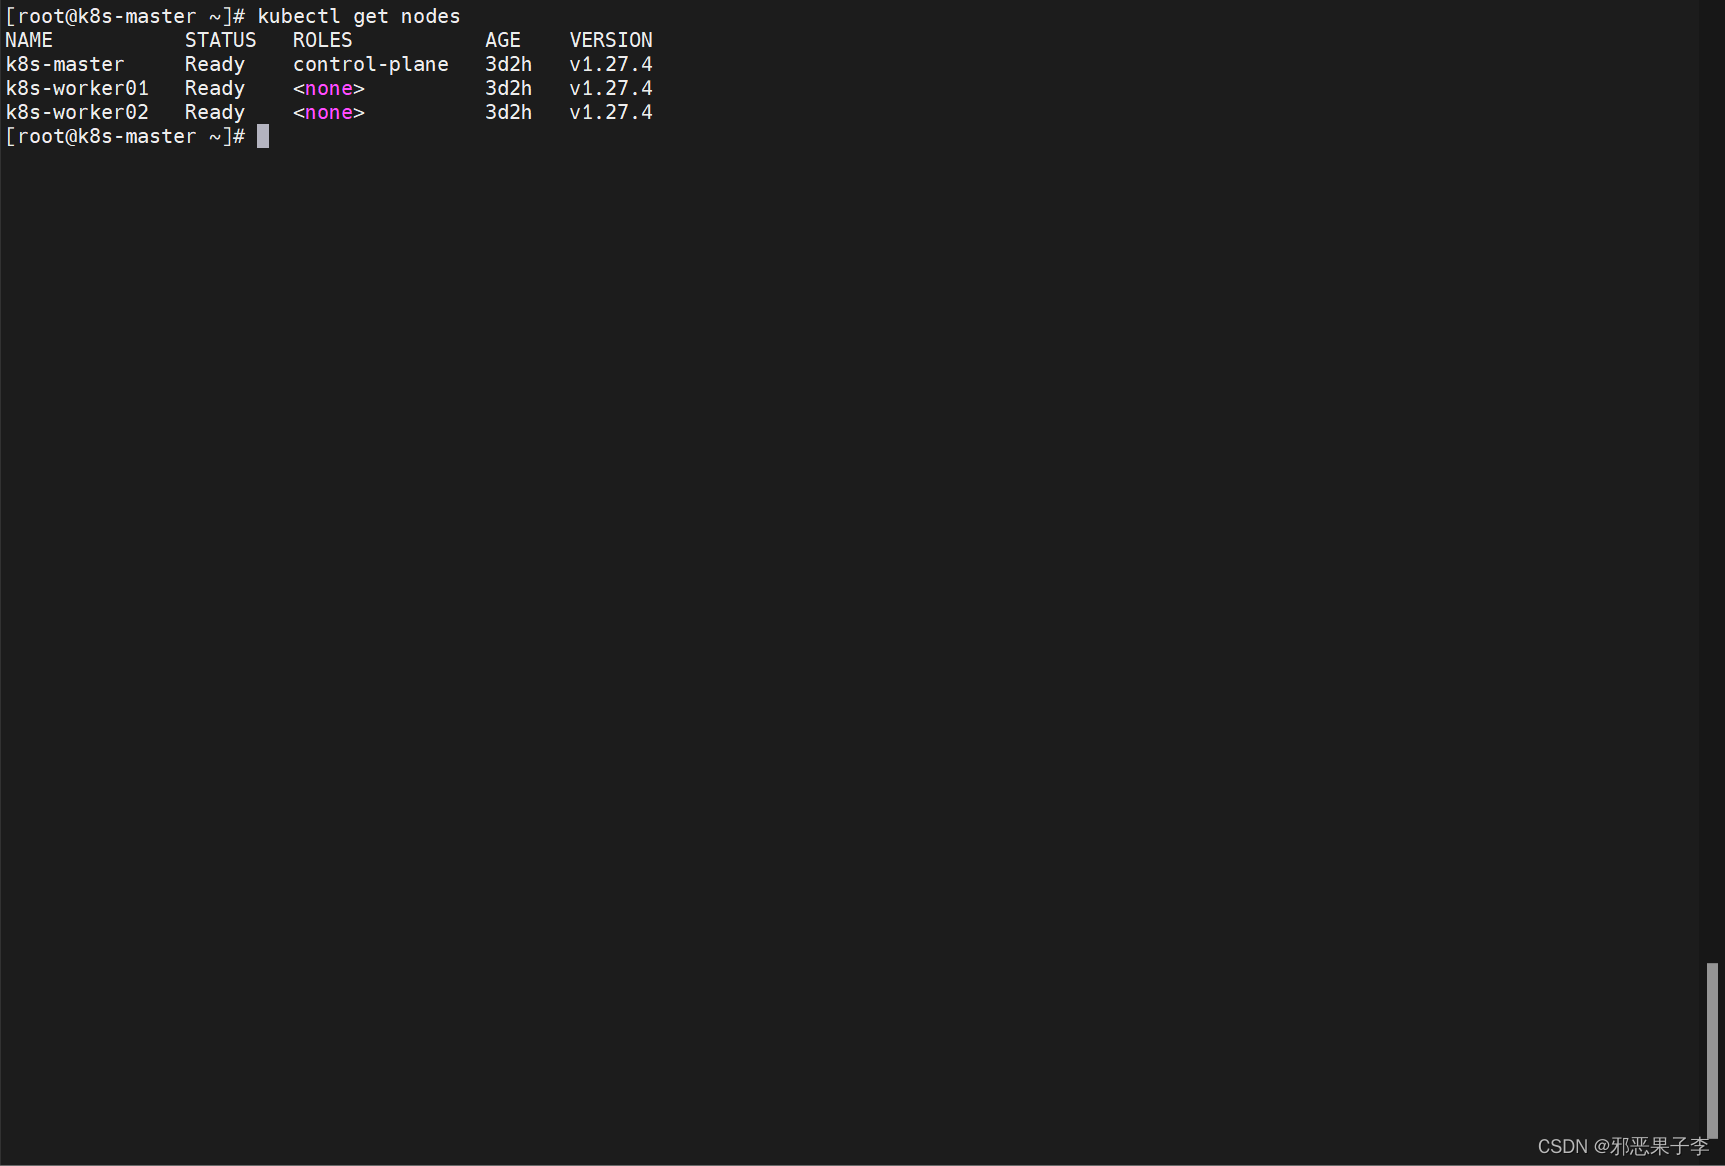Viewport: 1725px width, 1166px height.
Task: Click the first '[root@k8s-master ~]#' prompt
Action: pyautogui.click(x=125, y=16)
